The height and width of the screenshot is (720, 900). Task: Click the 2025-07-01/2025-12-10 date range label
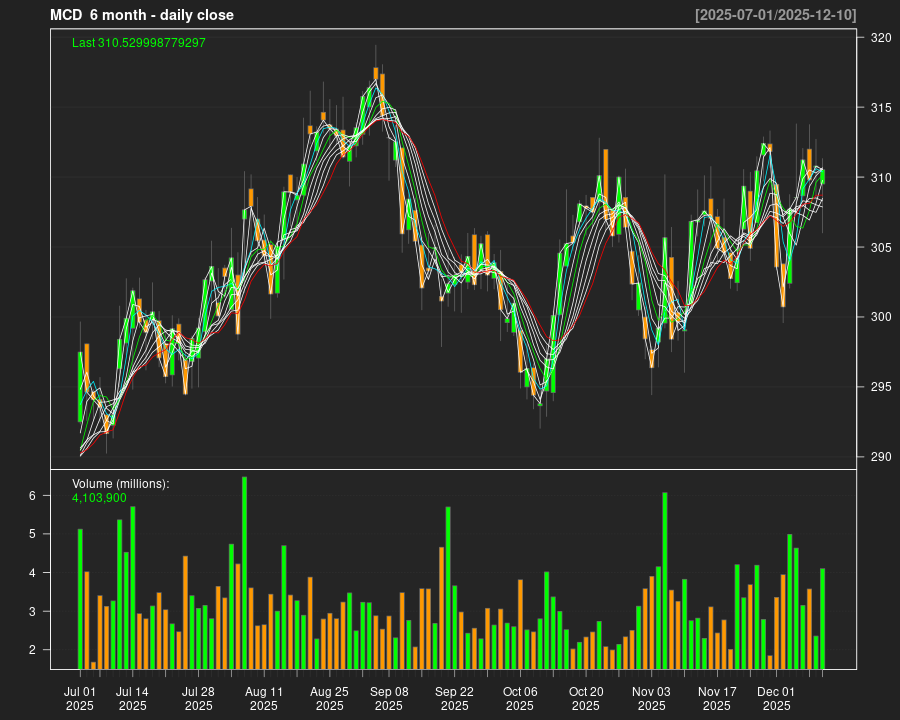775,15
